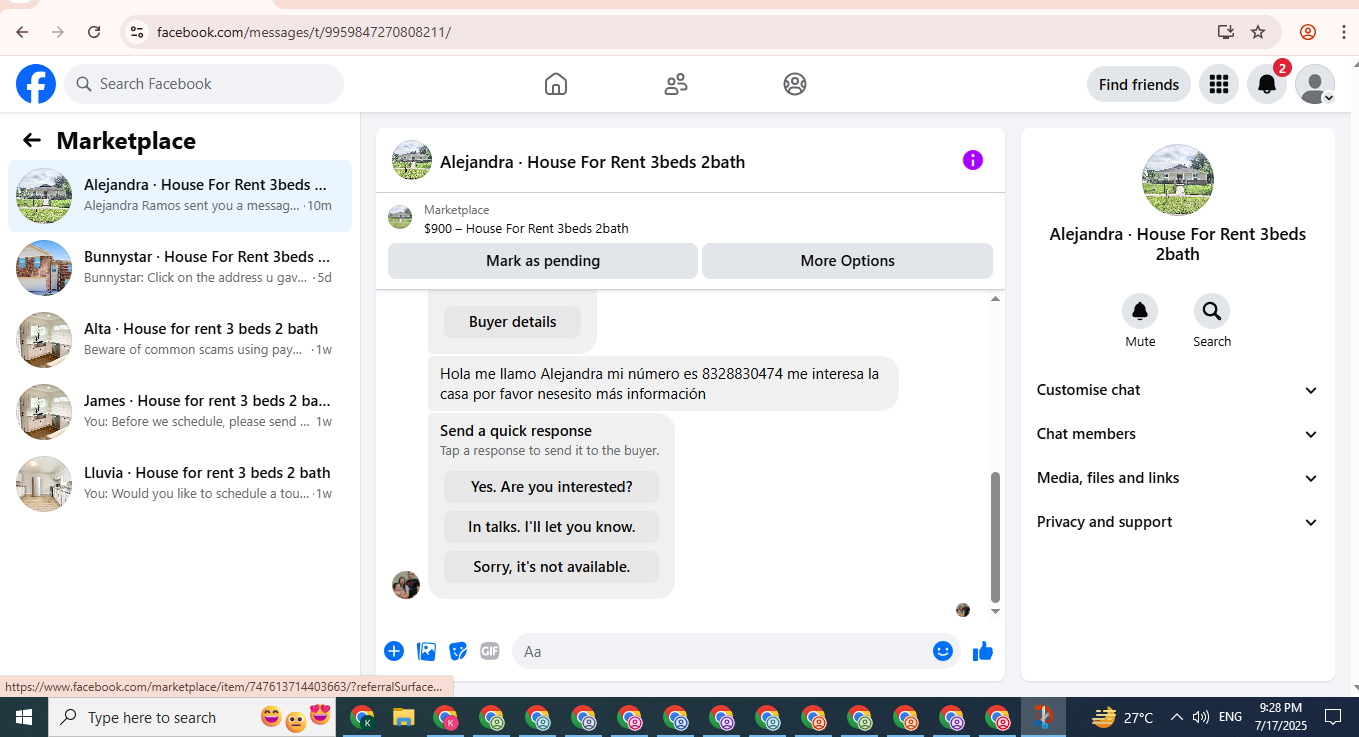Open the Groups icon in top navigation

[x=795, y=84]
